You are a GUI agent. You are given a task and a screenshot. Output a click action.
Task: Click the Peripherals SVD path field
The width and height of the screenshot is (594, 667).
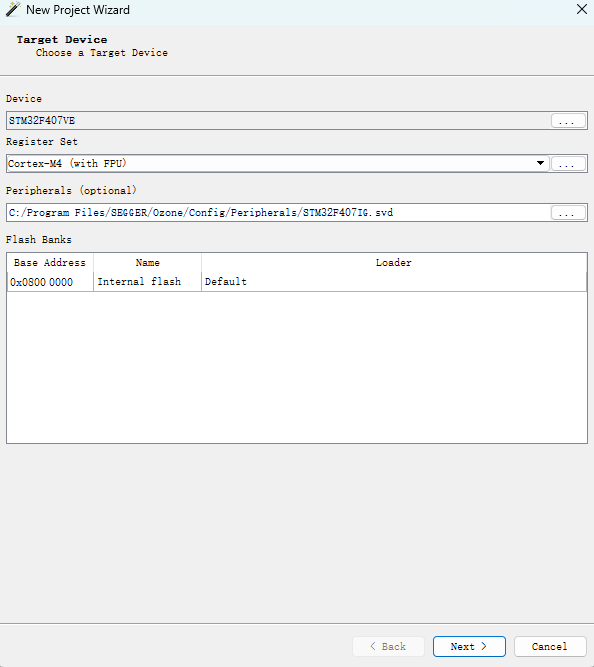279,212
